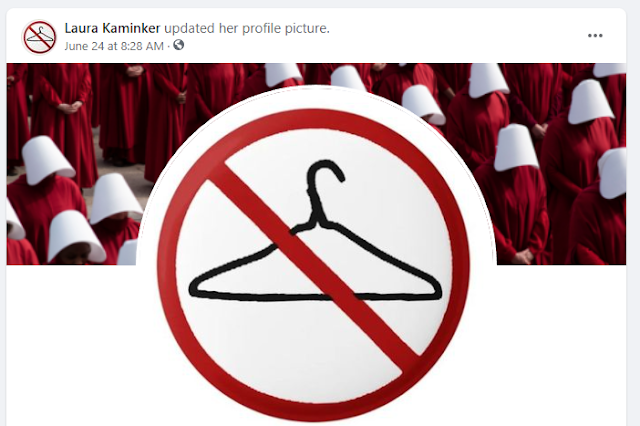Click the hanger's bottom horizontal bar

point(315,295)
